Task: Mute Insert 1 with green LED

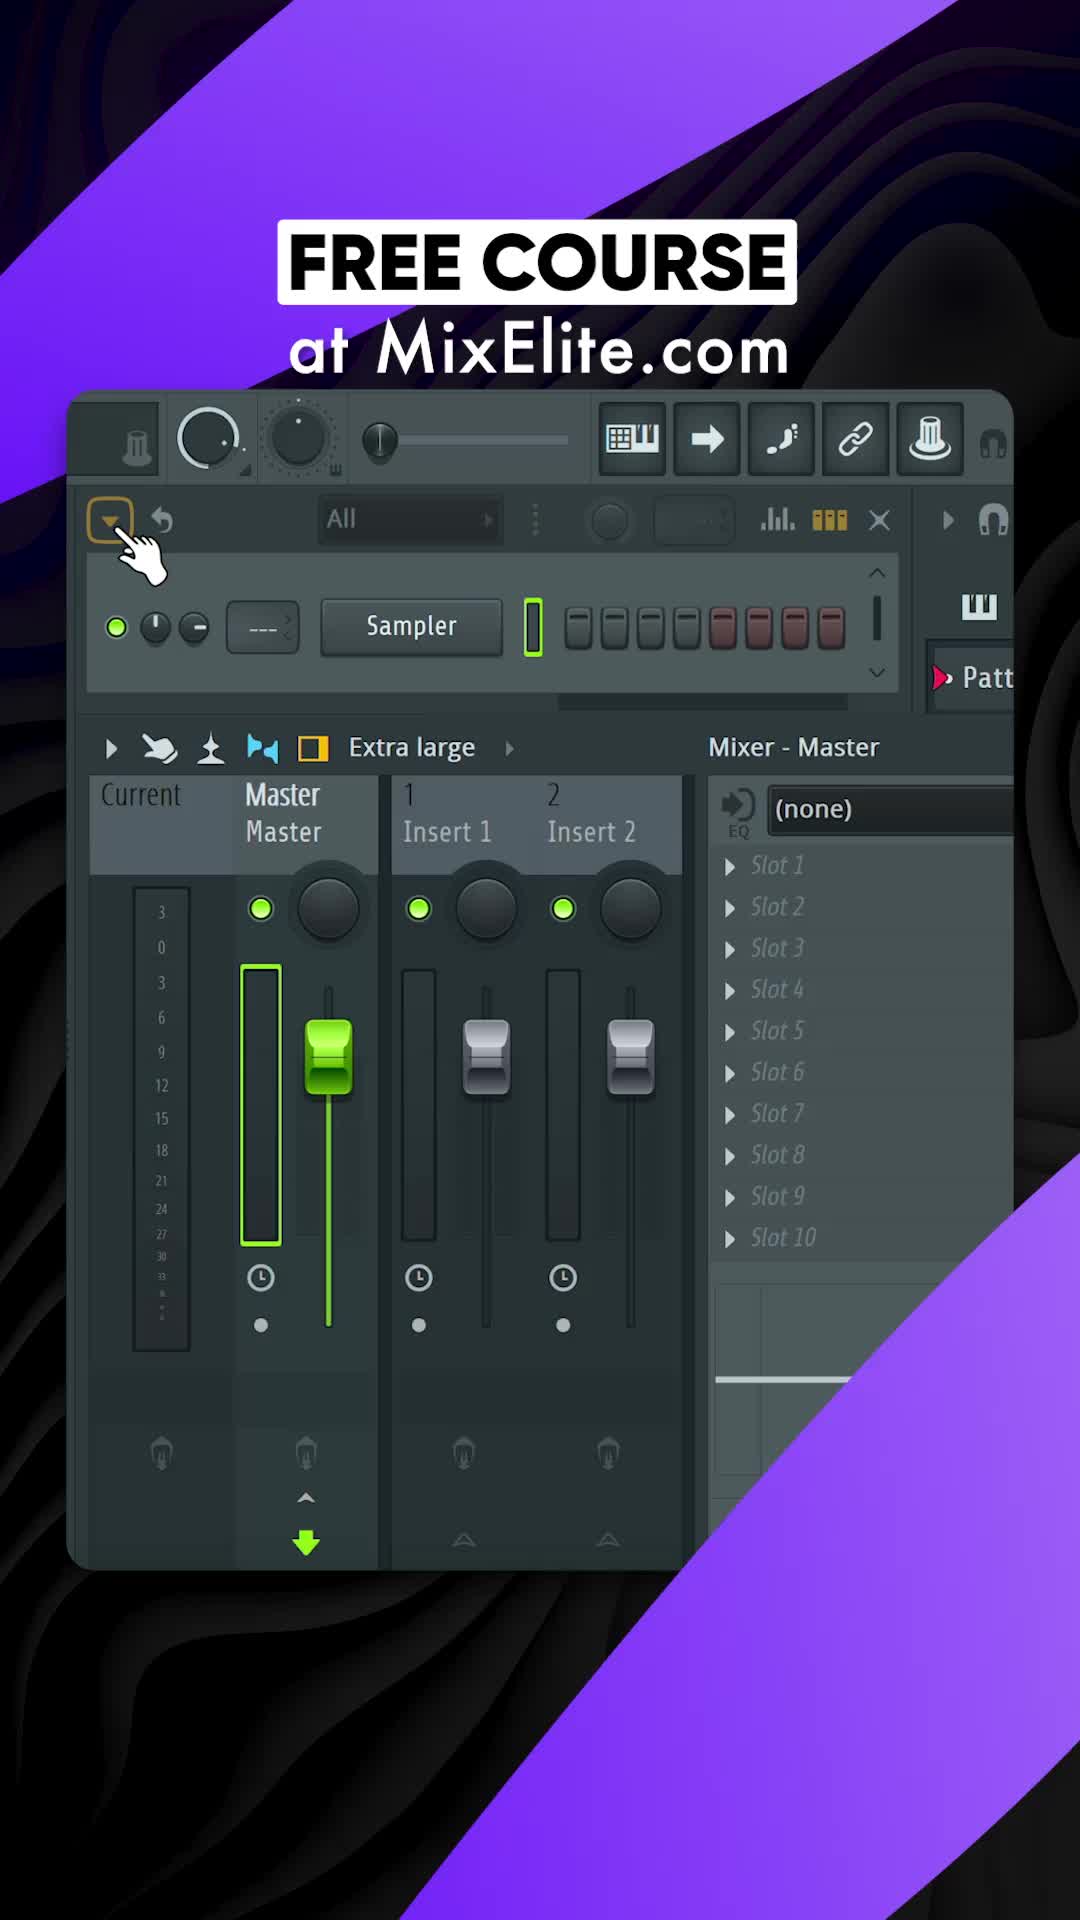Action: coord(419,908)
